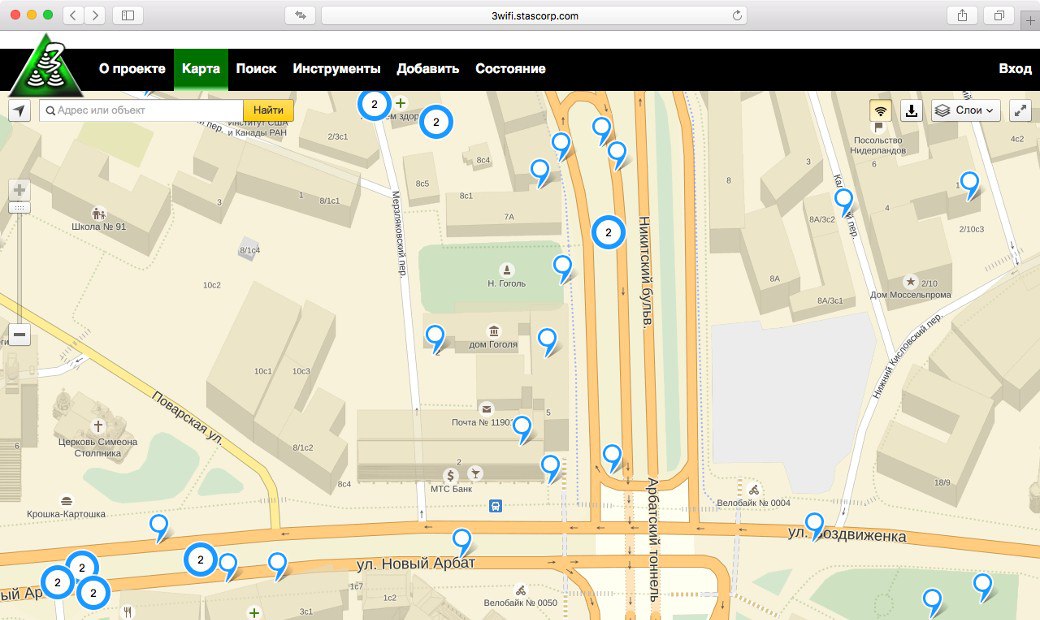Toggle the WiFi points layer button

880,111
